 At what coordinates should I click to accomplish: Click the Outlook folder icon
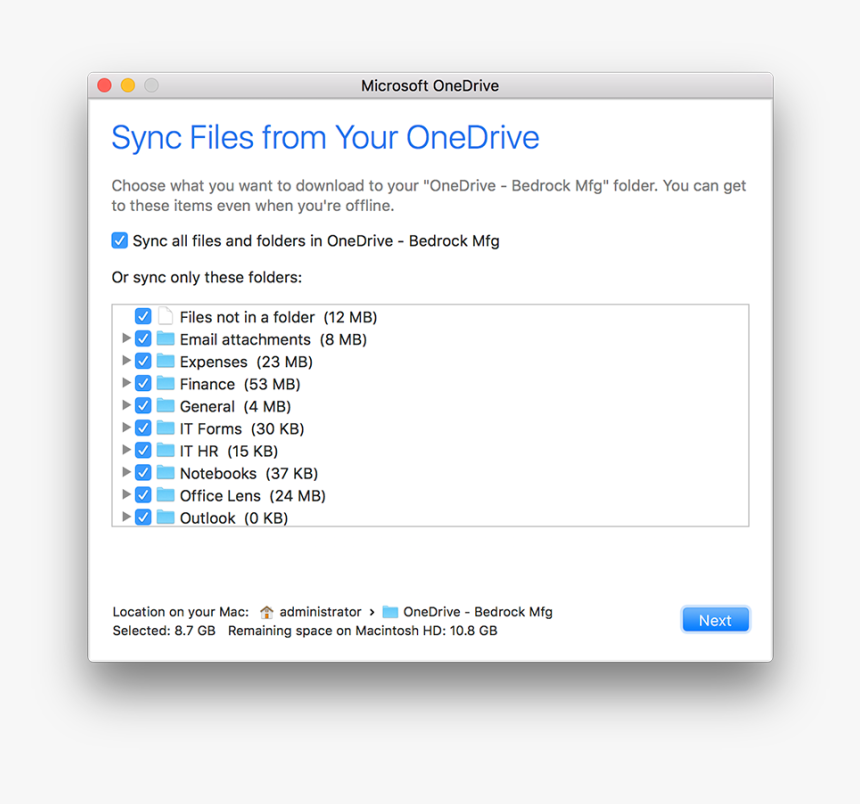[165, 517]
